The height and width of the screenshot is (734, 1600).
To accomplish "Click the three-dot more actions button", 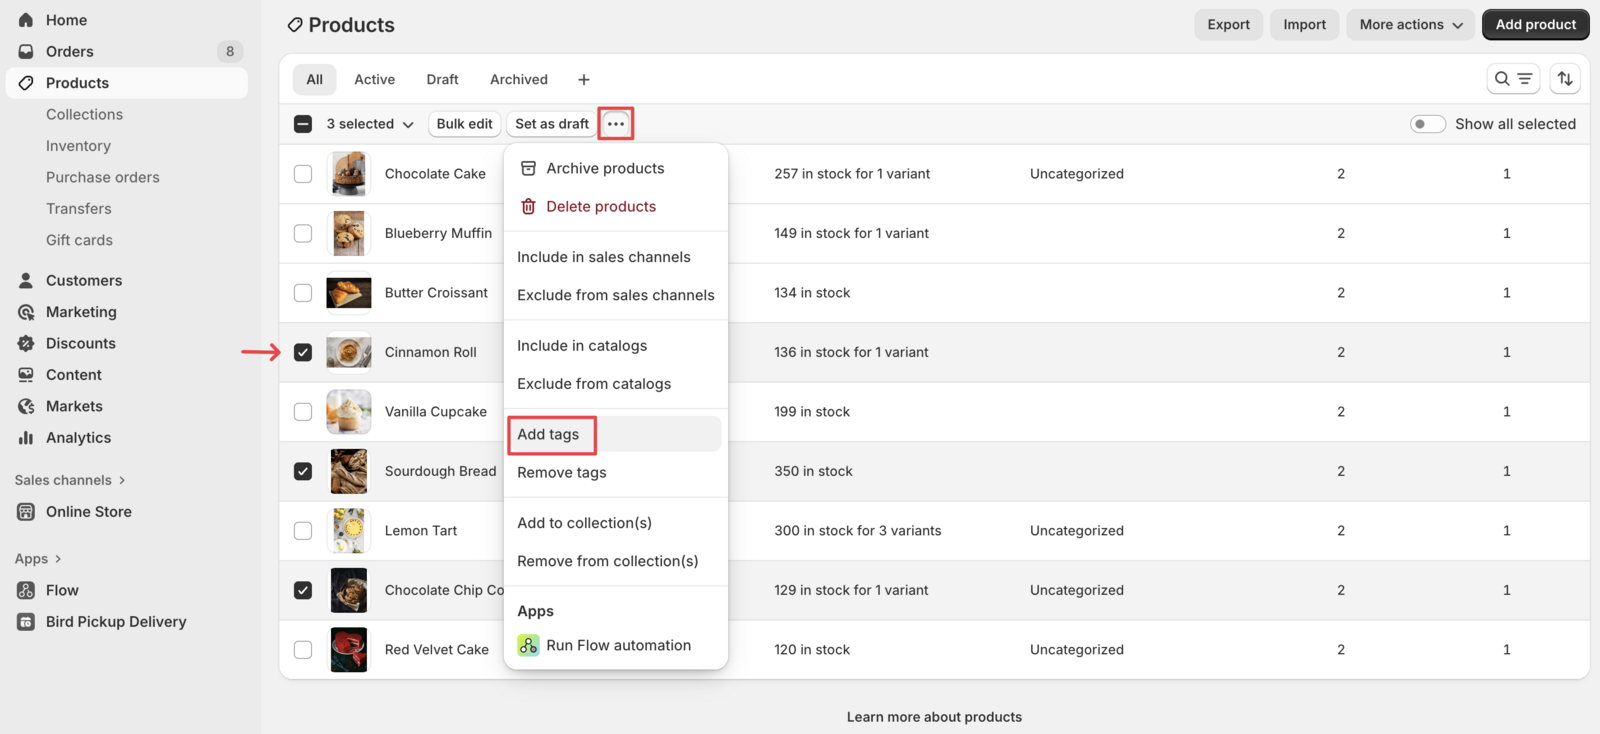I will click(x=616, y=124).
